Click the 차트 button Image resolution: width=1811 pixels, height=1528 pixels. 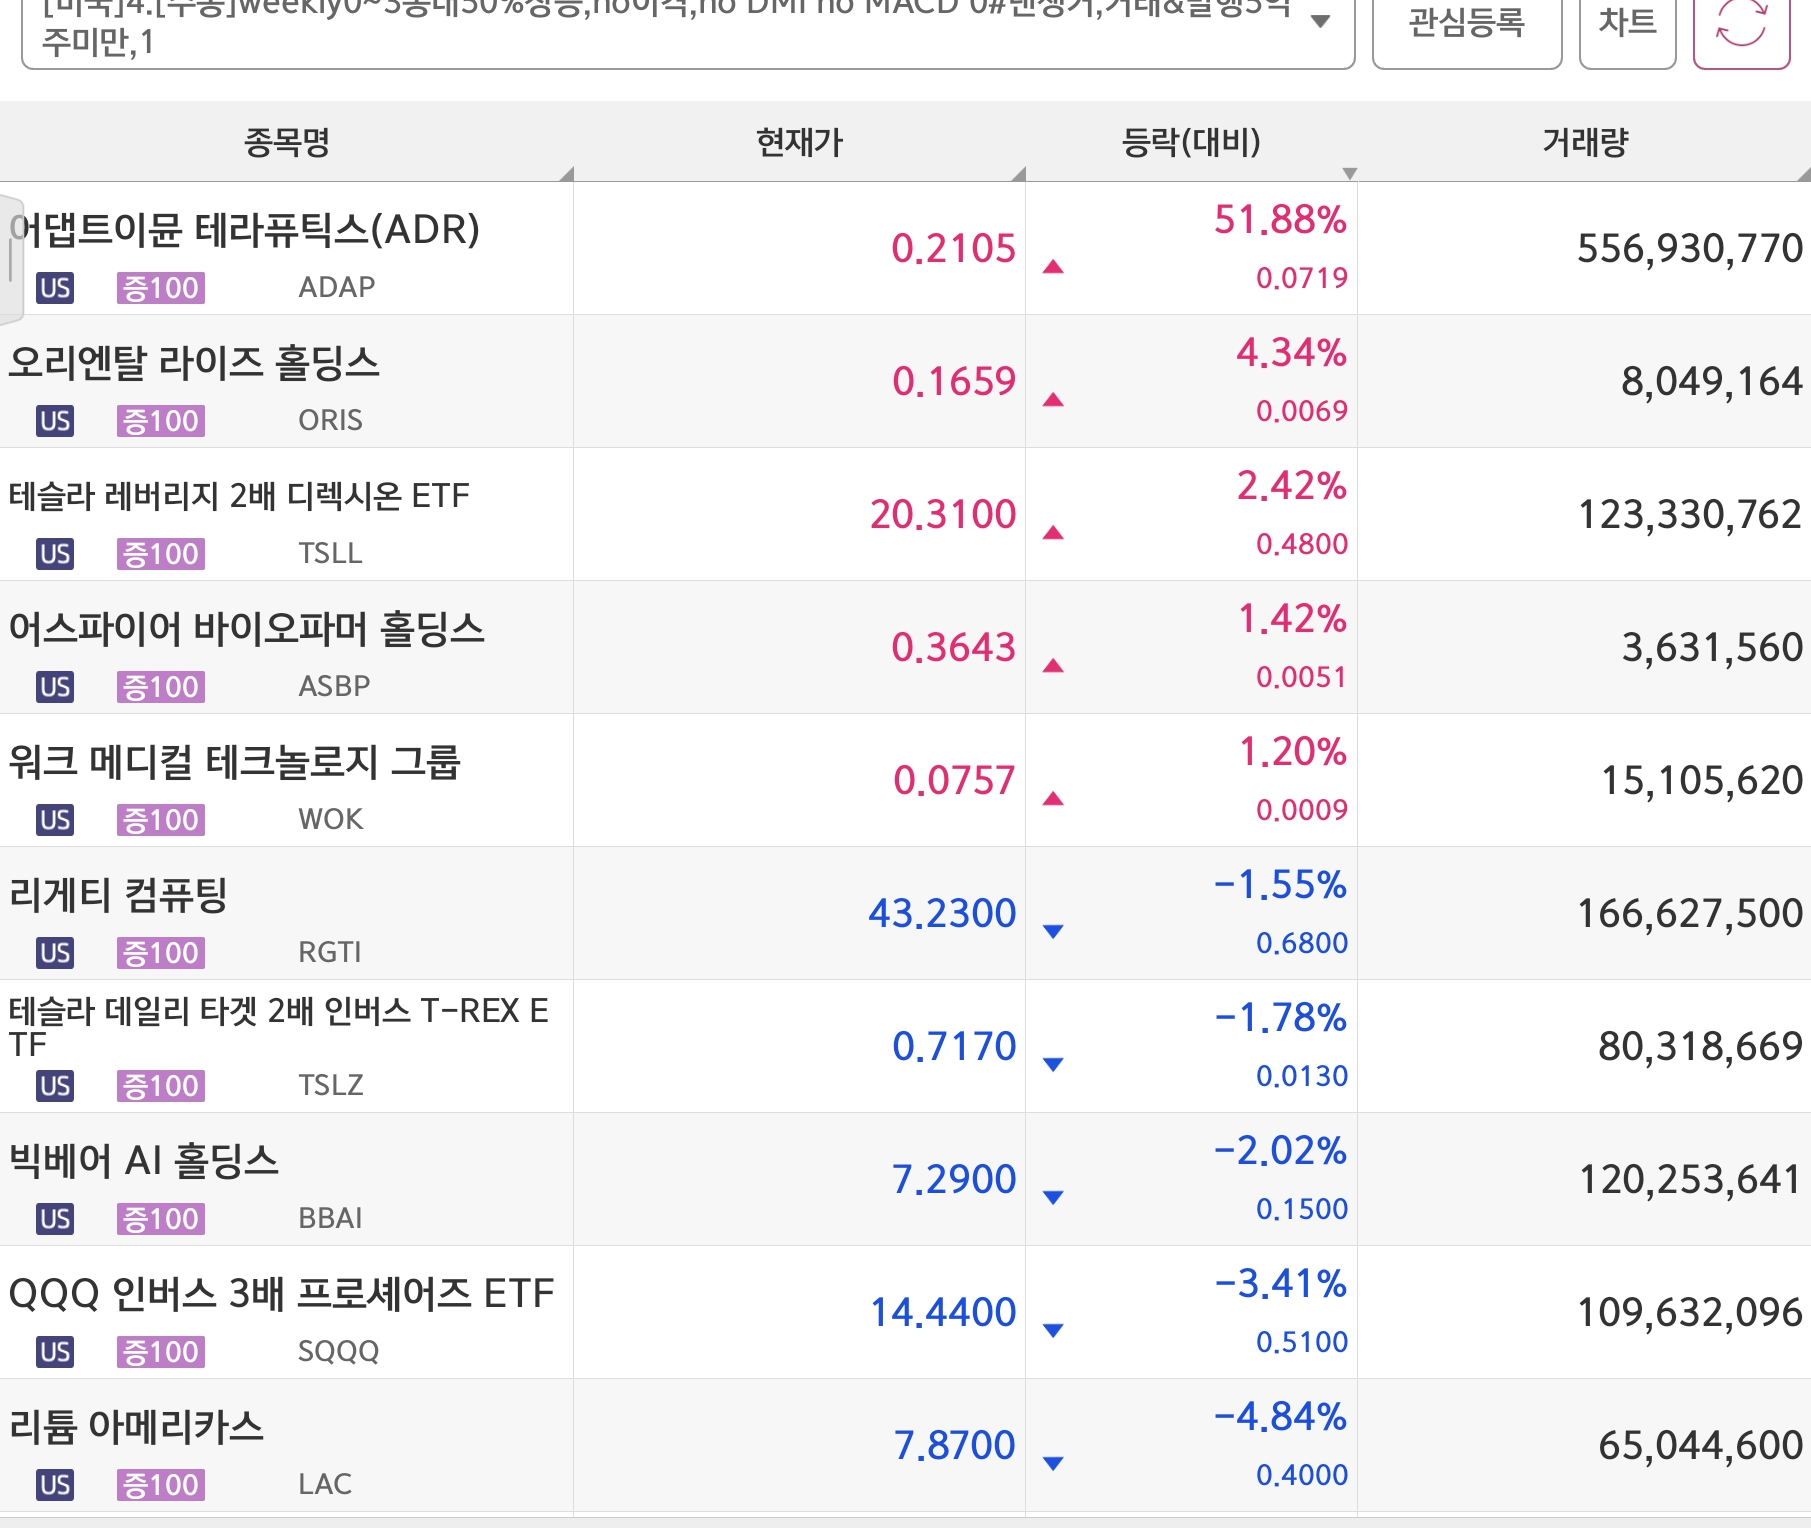click(x=1627, y=25)
